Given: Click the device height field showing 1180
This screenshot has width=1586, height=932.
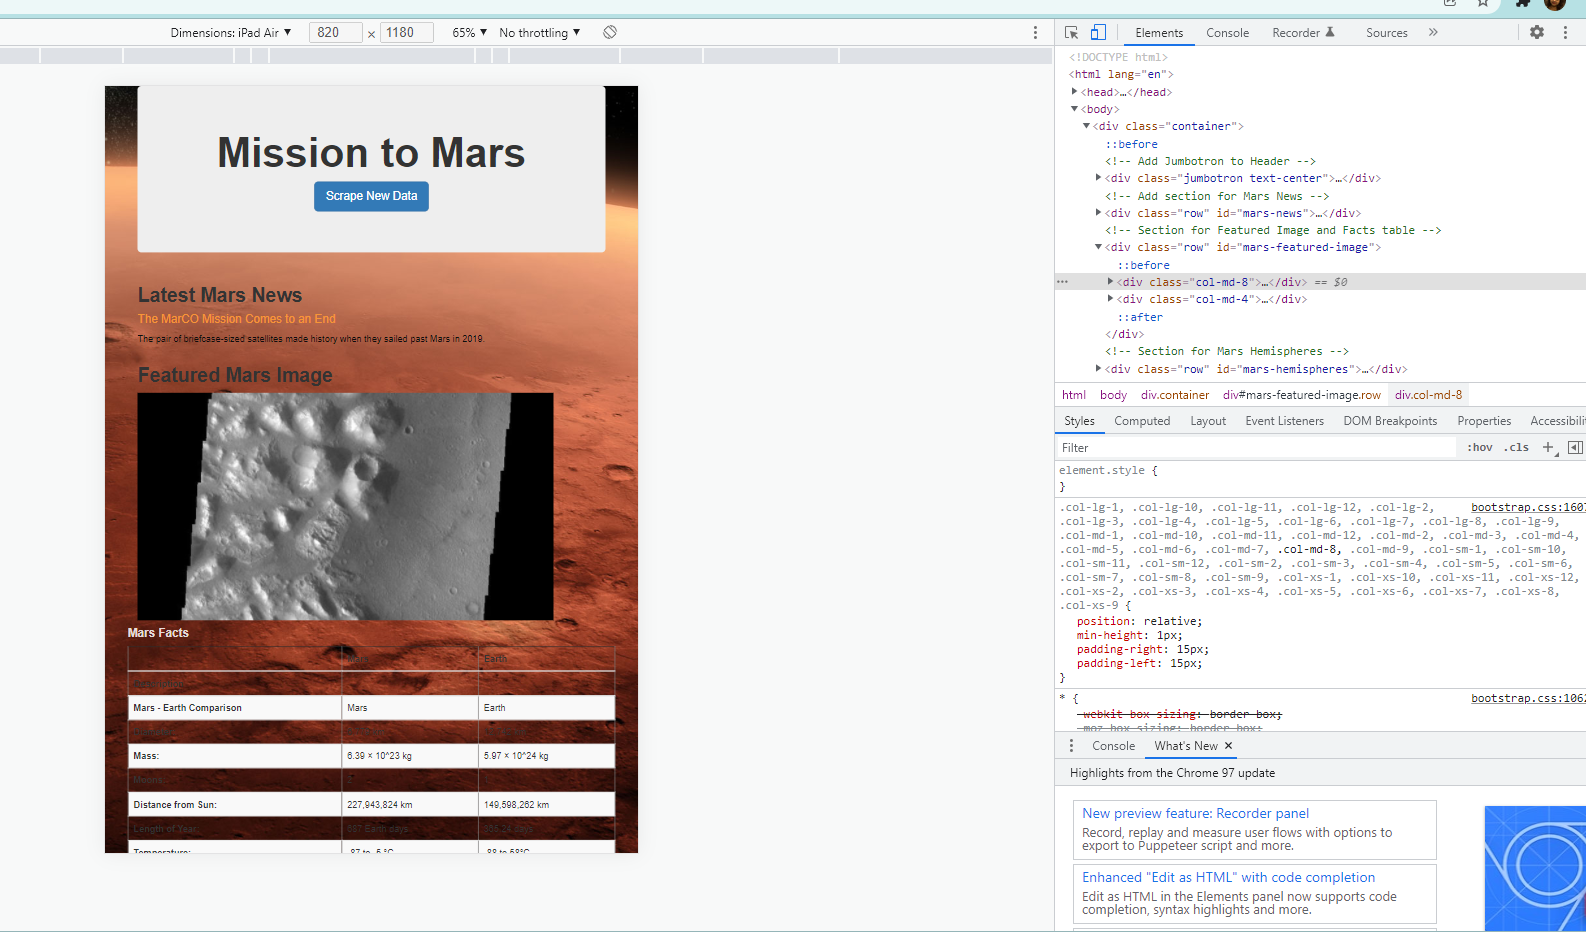Looking at the screenshot, I should (407, 33).
